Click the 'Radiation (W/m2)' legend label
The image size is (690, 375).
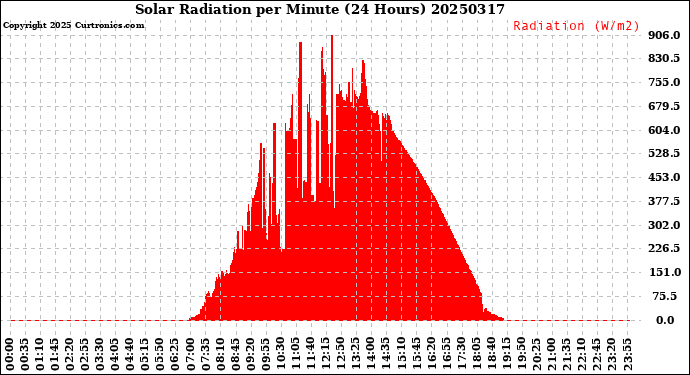point(576,26)
